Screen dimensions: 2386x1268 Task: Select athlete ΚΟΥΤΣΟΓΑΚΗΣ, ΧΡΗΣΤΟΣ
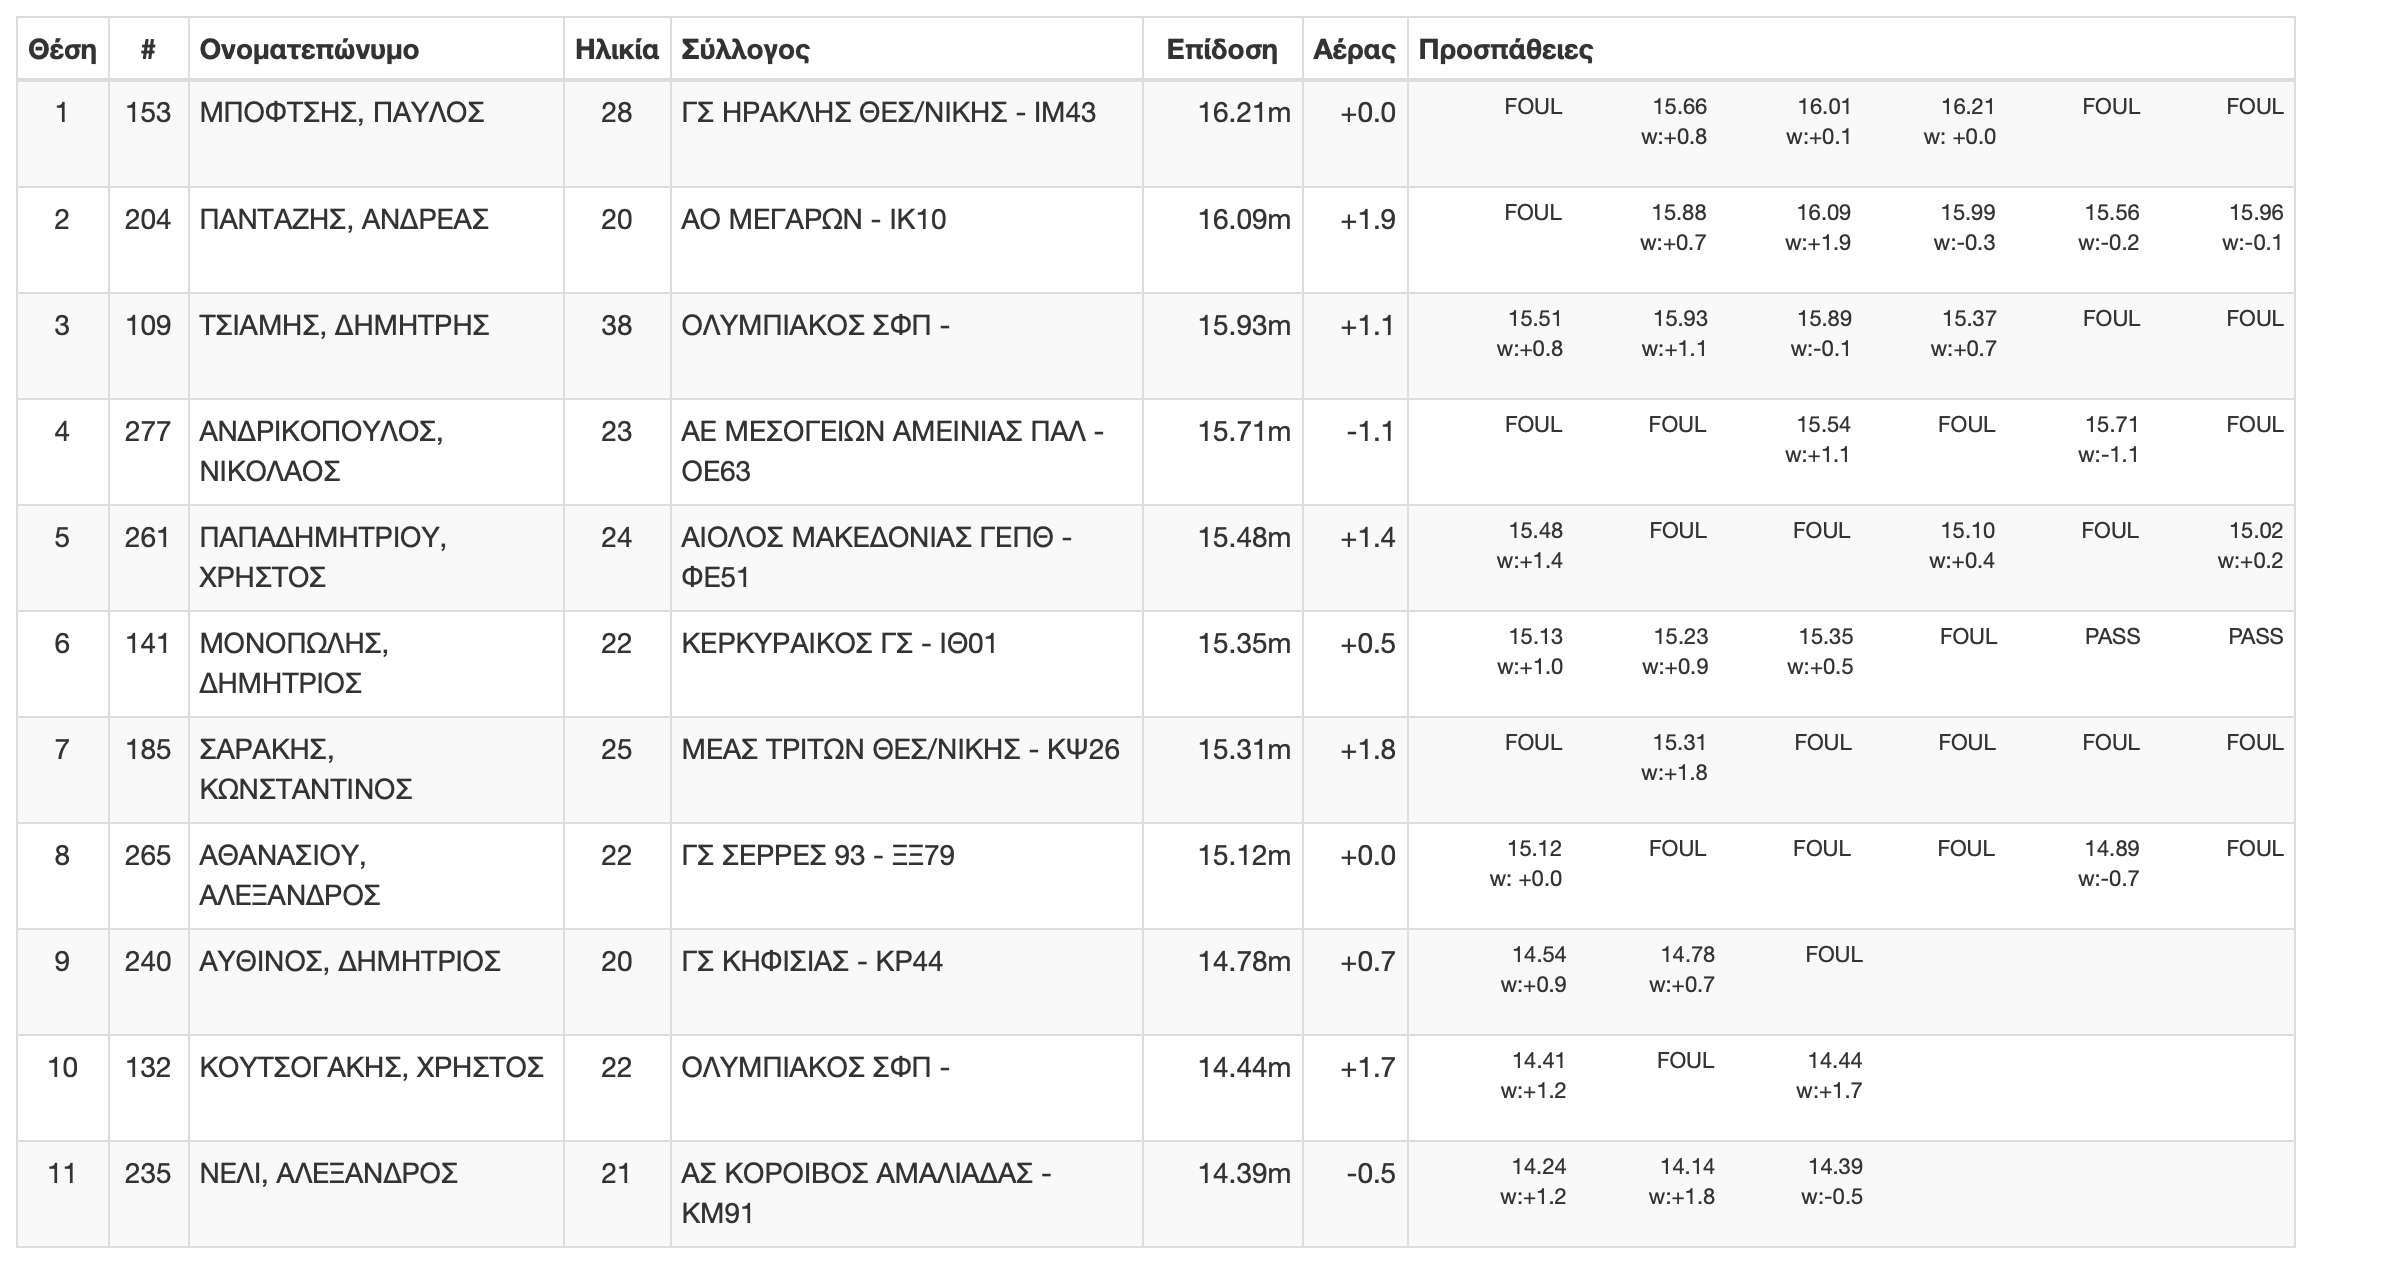[x=371, y=1067]
